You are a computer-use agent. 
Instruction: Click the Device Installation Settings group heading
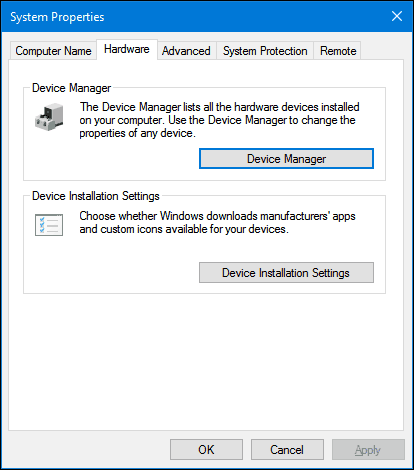96,196
